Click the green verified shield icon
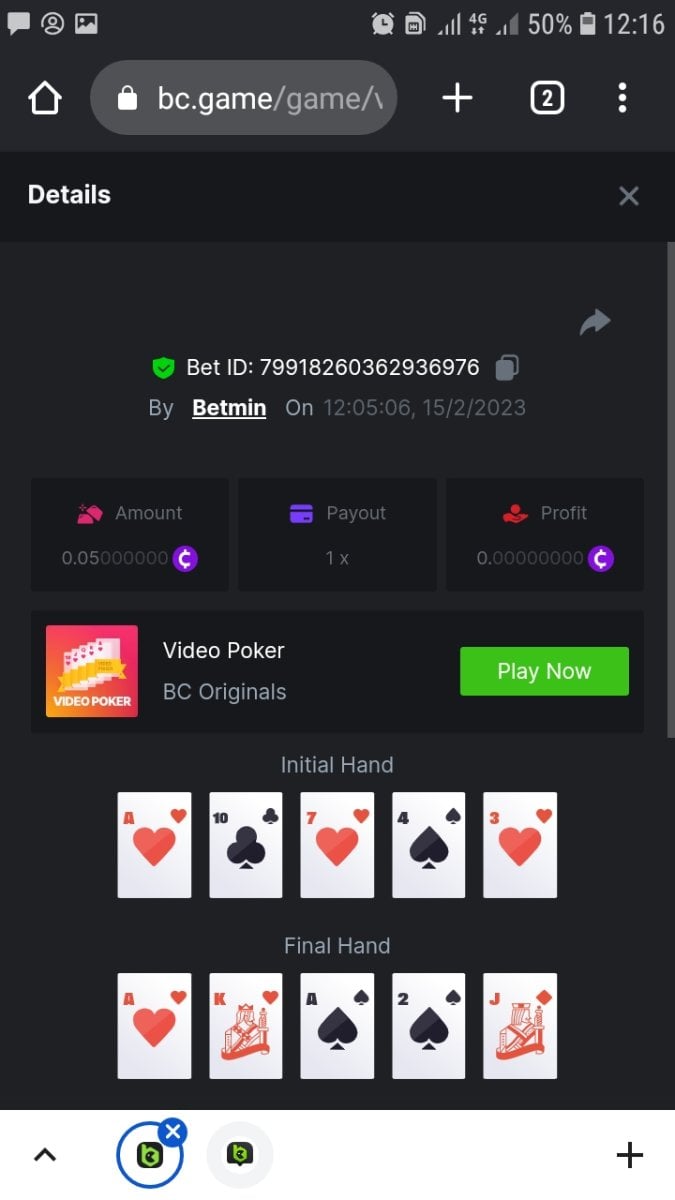The height and width of the screenshot is (1200, 675). 163,368
